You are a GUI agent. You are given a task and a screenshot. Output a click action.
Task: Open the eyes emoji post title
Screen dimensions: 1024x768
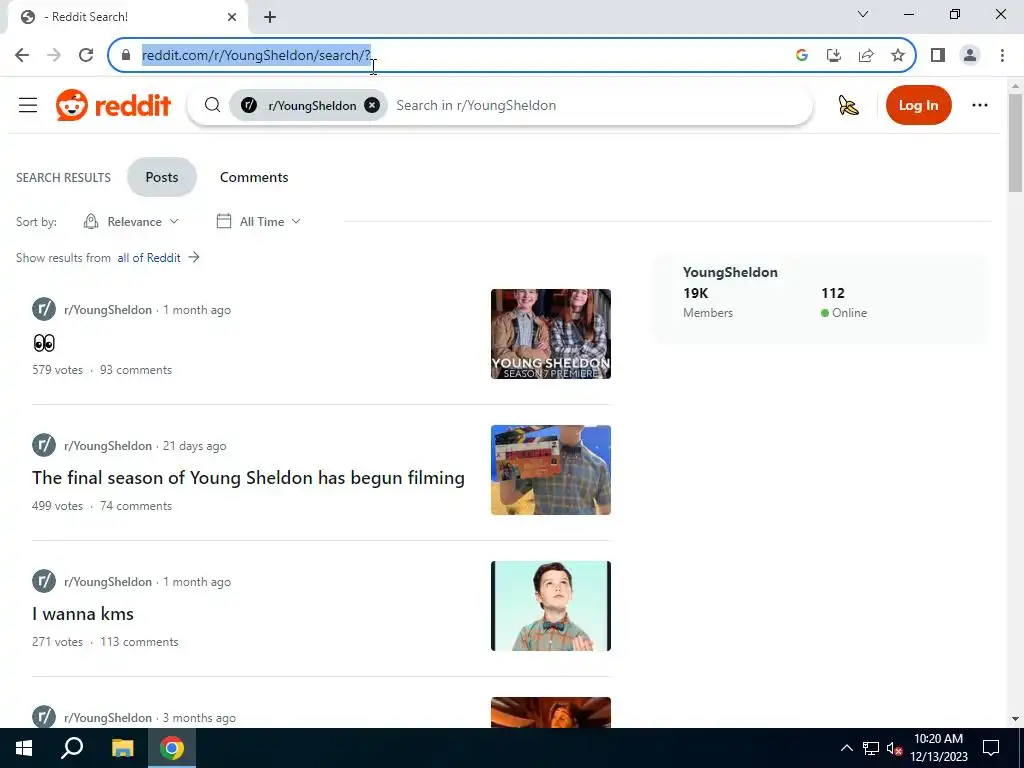pyautogui.click(x=44, y=343)
